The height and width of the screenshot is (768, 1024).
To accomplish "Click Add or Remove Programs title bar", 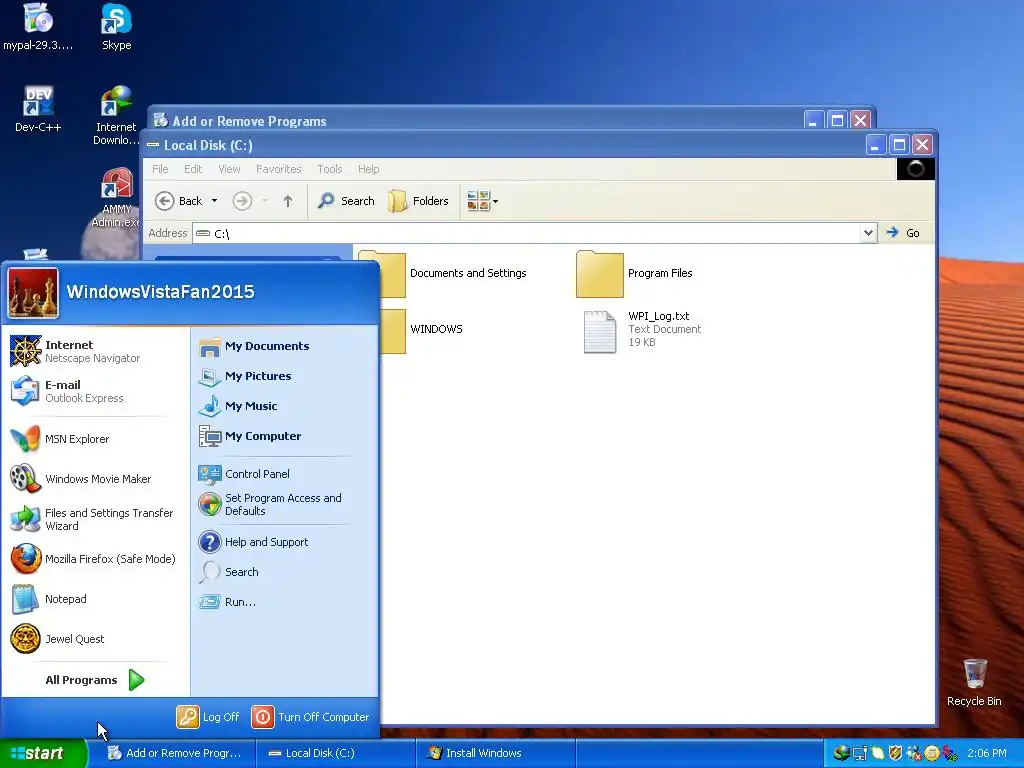I will pyautogui.click(x=477, y=120).
